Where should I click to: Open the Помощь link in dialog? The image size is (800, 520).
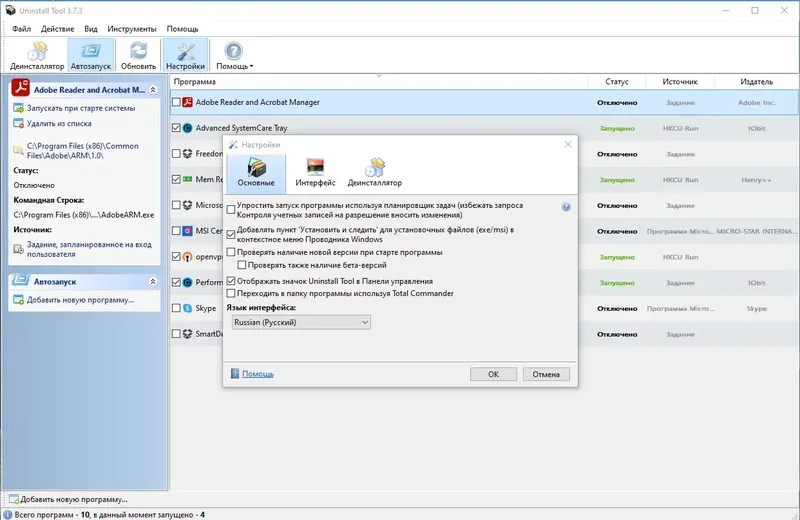(258, 374)
